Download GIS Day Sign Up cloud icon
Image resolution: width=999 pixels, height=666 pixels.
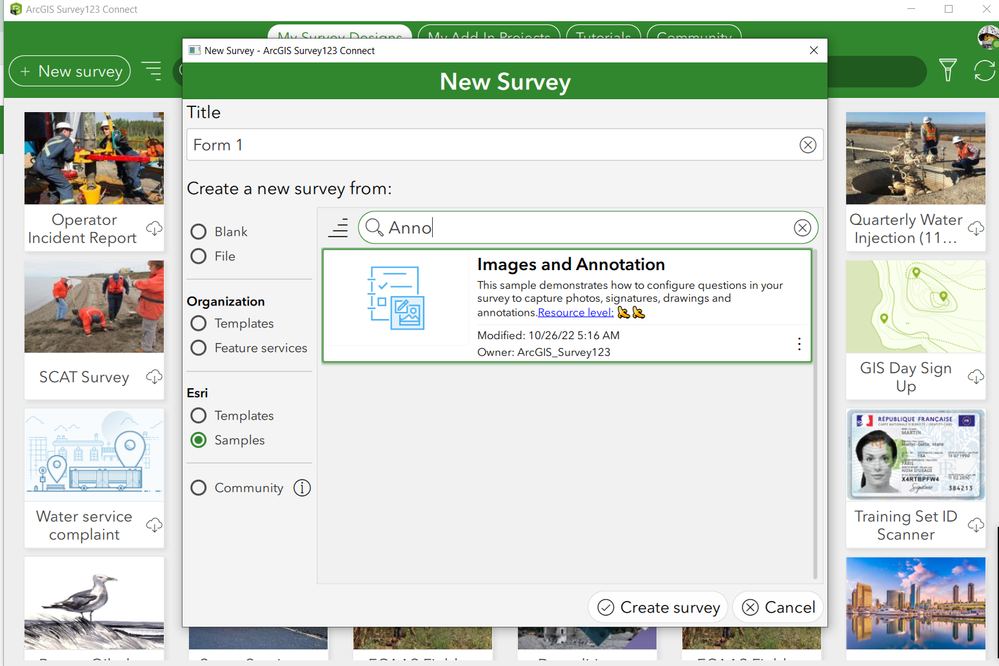pos(976,377)
